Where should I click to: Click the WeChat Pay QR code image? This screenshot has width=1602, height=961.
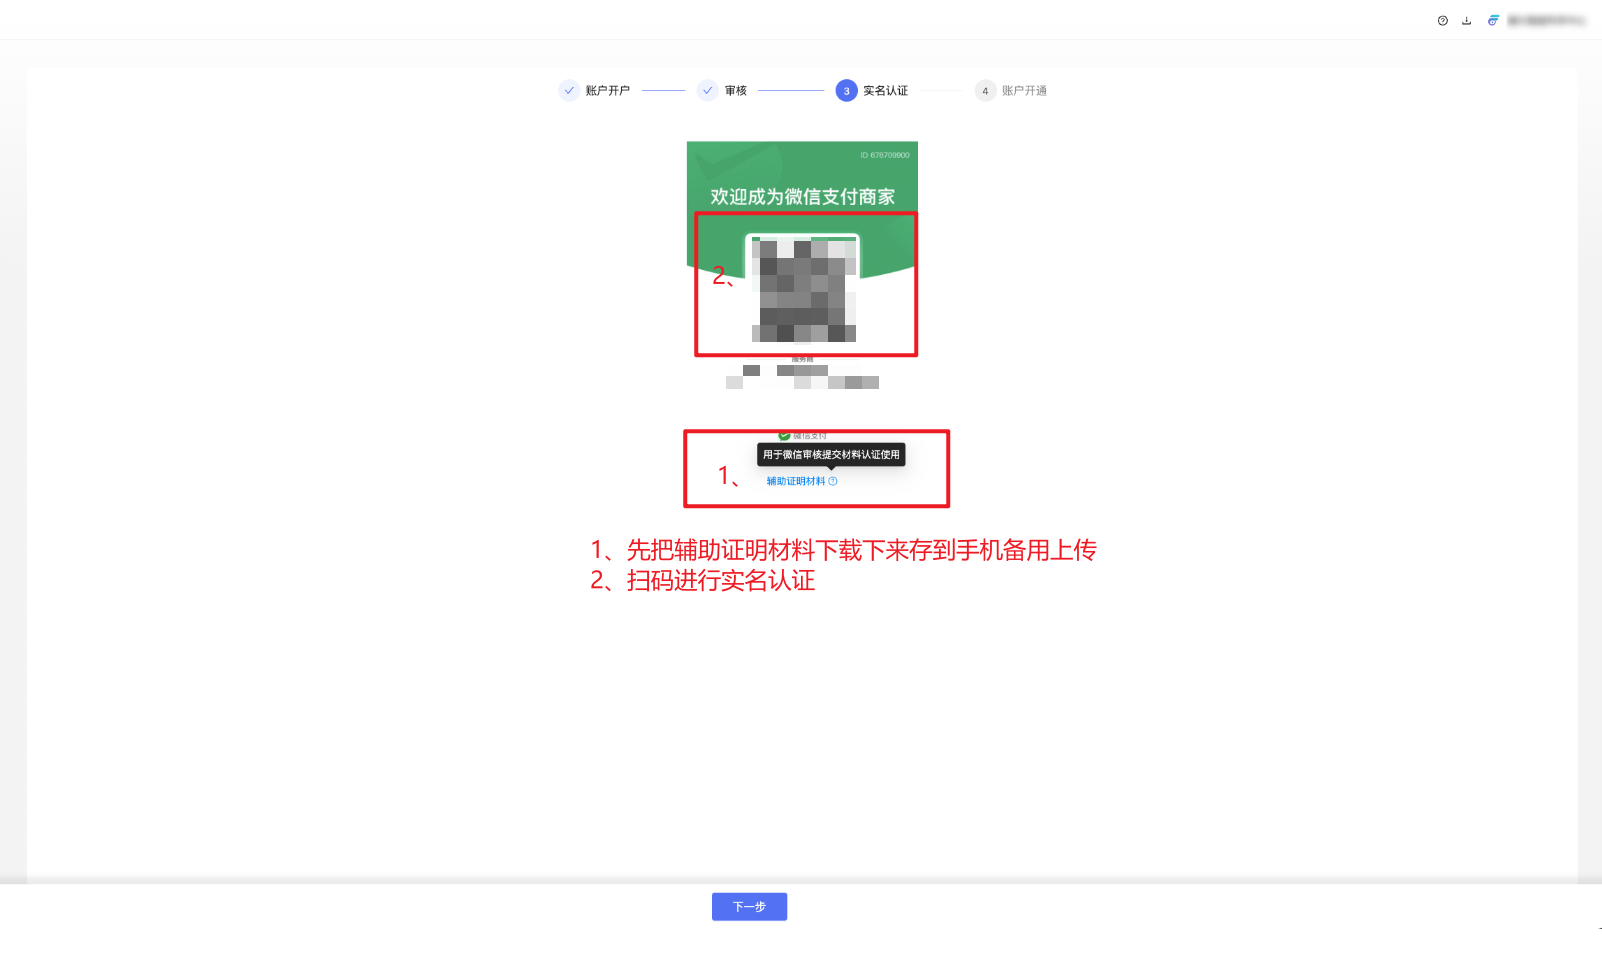pyautogui.click(x=803, y=289)
